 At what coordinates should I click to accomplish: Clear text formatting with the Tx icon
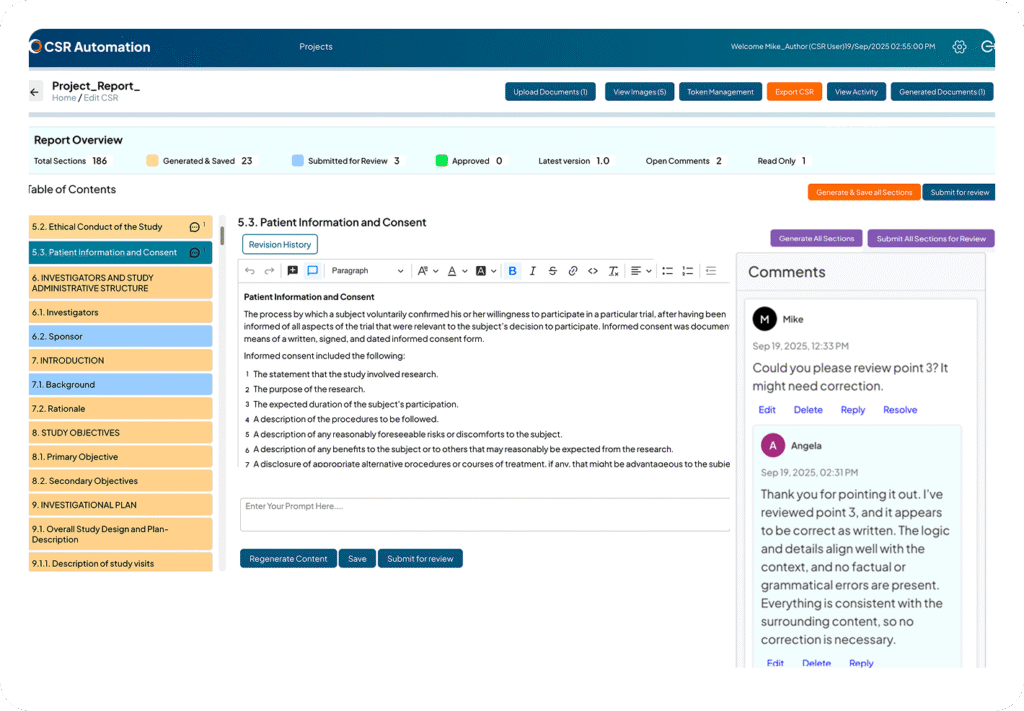[613, 270]
